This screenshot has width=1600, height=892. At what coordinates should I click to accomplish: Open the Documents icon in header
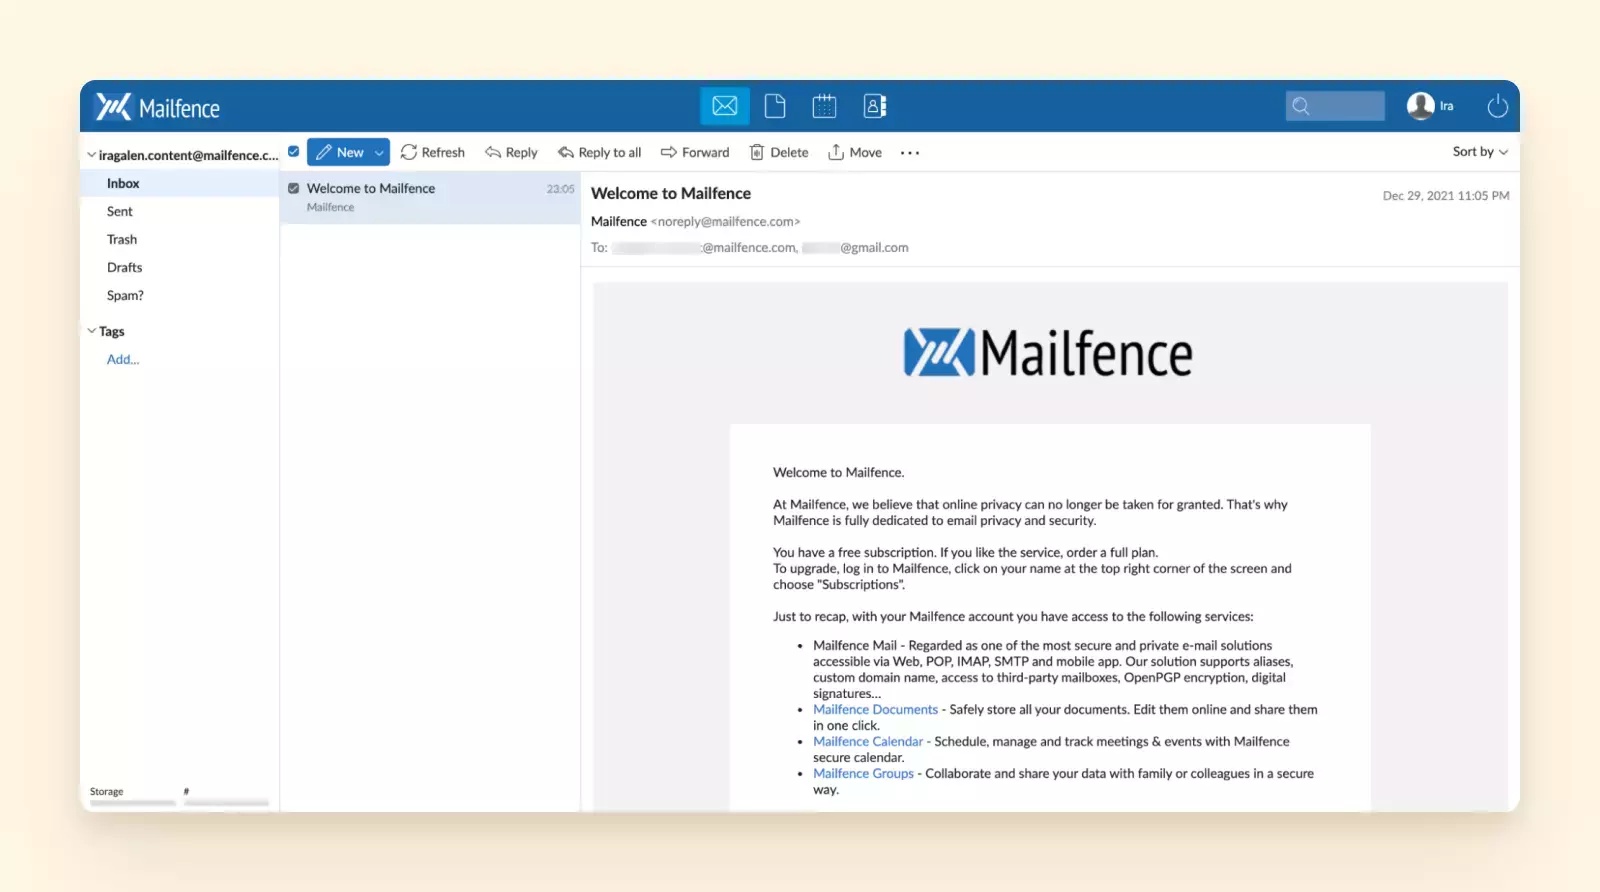(x=775, y=106)
